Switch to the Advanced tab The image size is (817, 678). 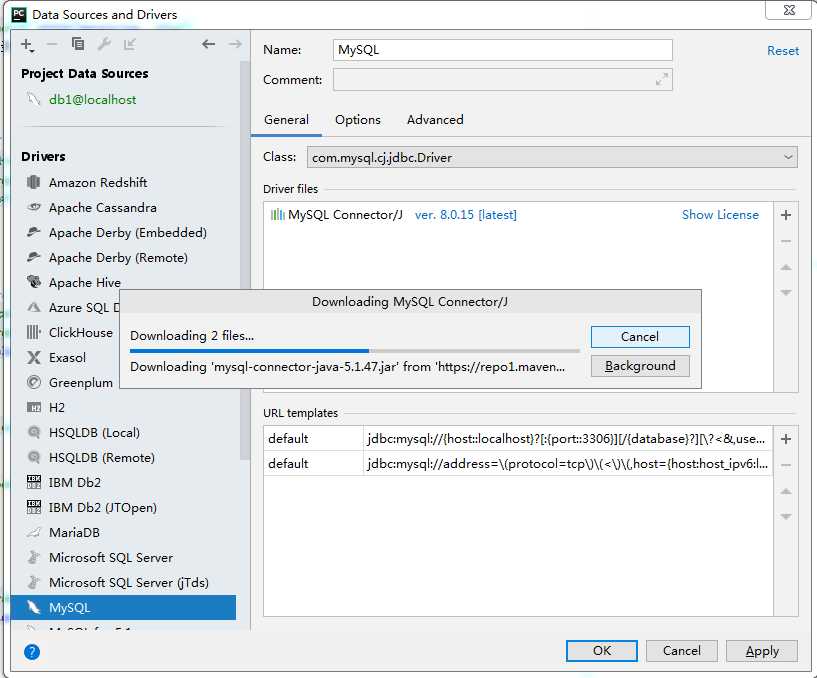click(435, 120)
